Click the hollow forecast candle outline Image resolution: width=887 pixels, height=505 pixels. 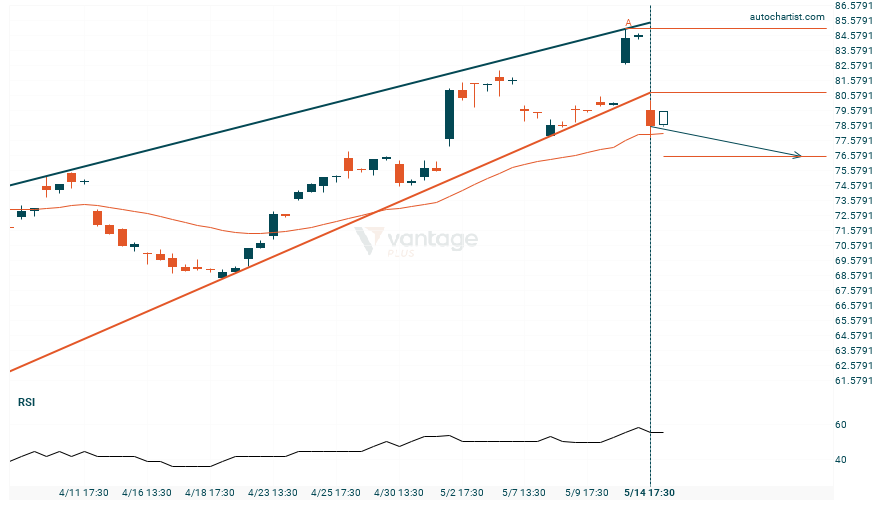[663, 118]
